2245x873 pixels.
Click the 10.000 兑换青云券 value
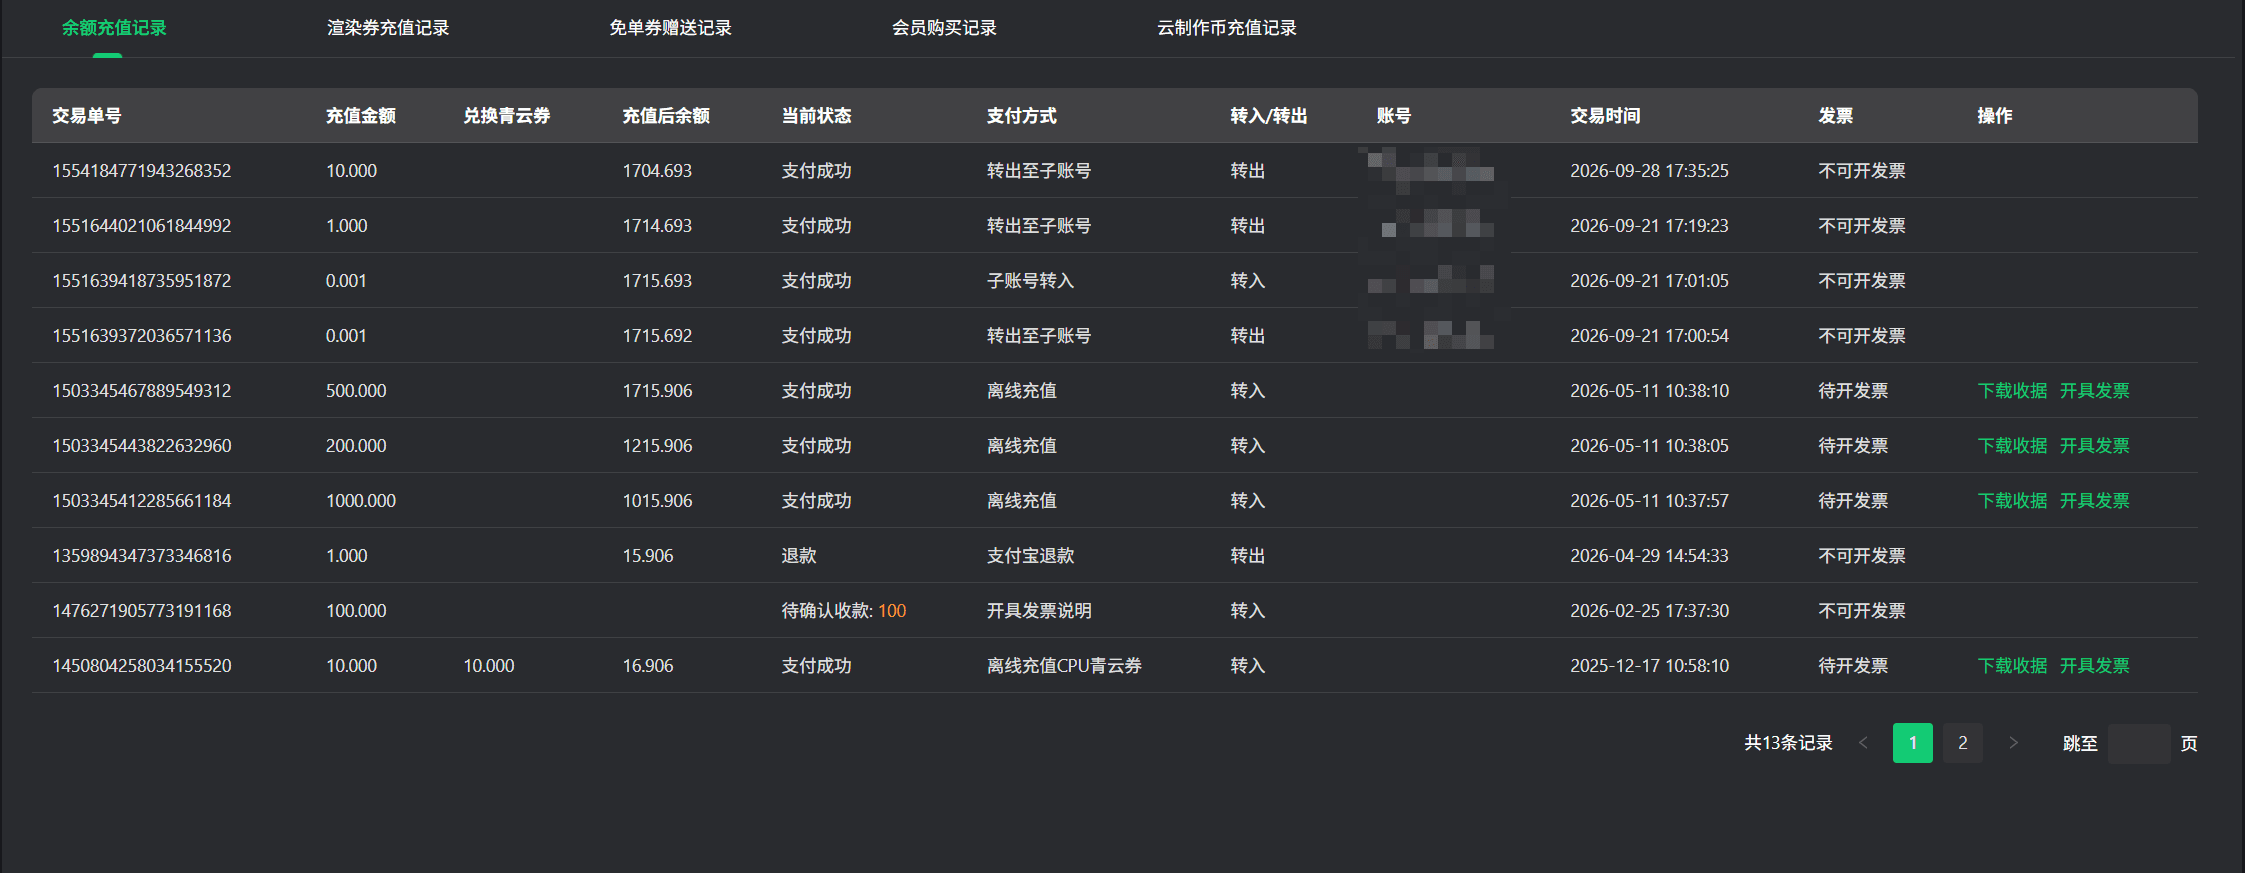coord(489,666)
